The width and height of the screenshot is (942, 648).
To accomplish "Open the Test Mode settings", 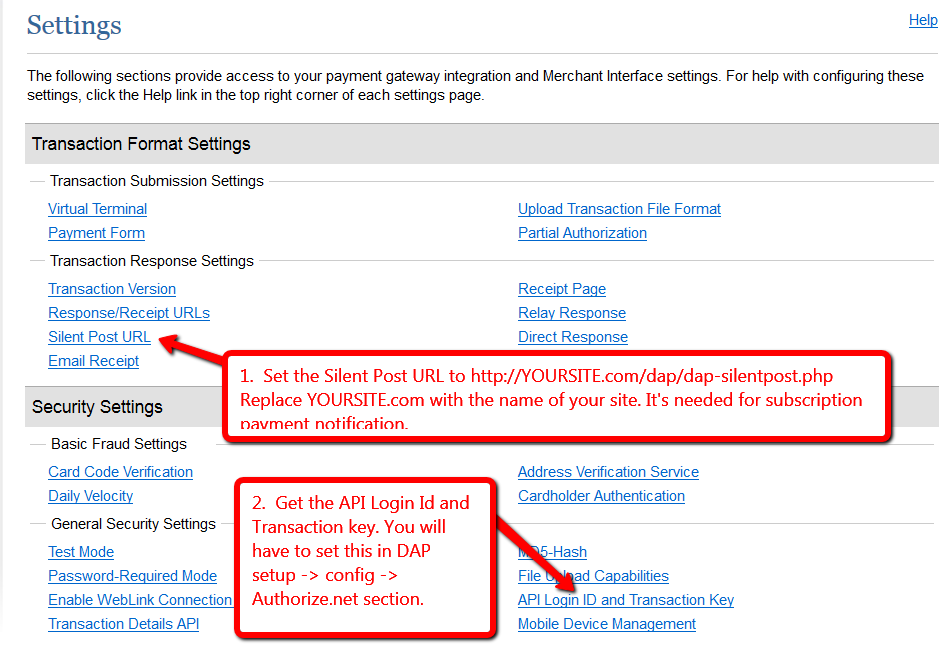I will [81, 552].
